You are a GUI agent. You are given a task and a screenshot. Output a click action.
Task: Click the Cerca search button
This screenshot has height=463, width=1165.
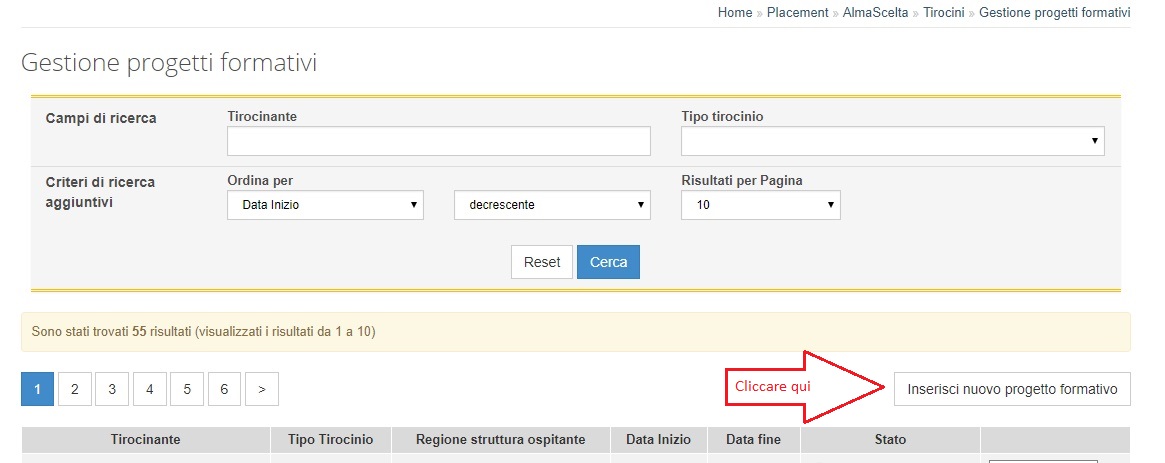point(608,262)
